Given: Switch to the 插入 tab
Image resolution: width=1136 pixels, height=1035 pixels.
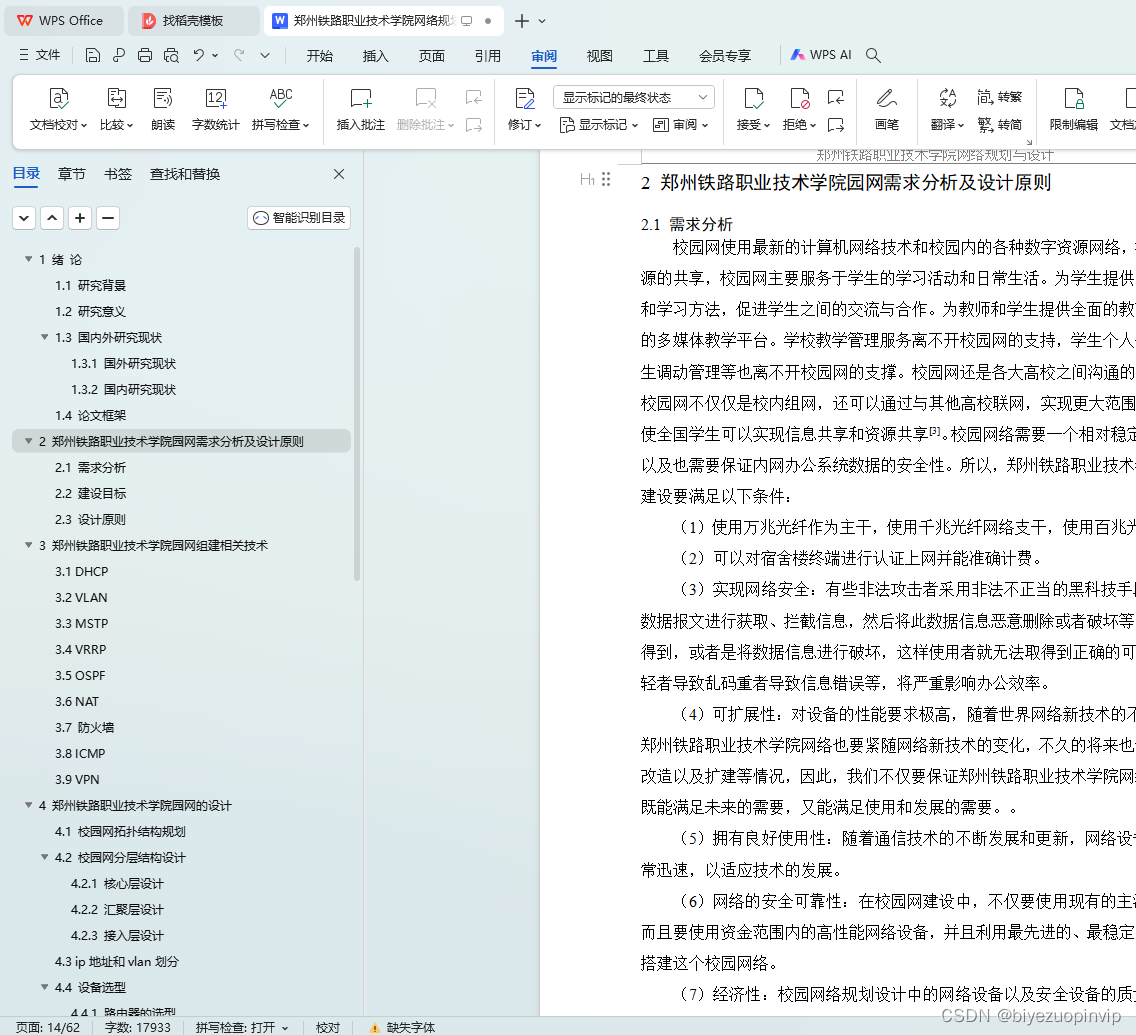Looking at the screenshot, I should point(375,56).
